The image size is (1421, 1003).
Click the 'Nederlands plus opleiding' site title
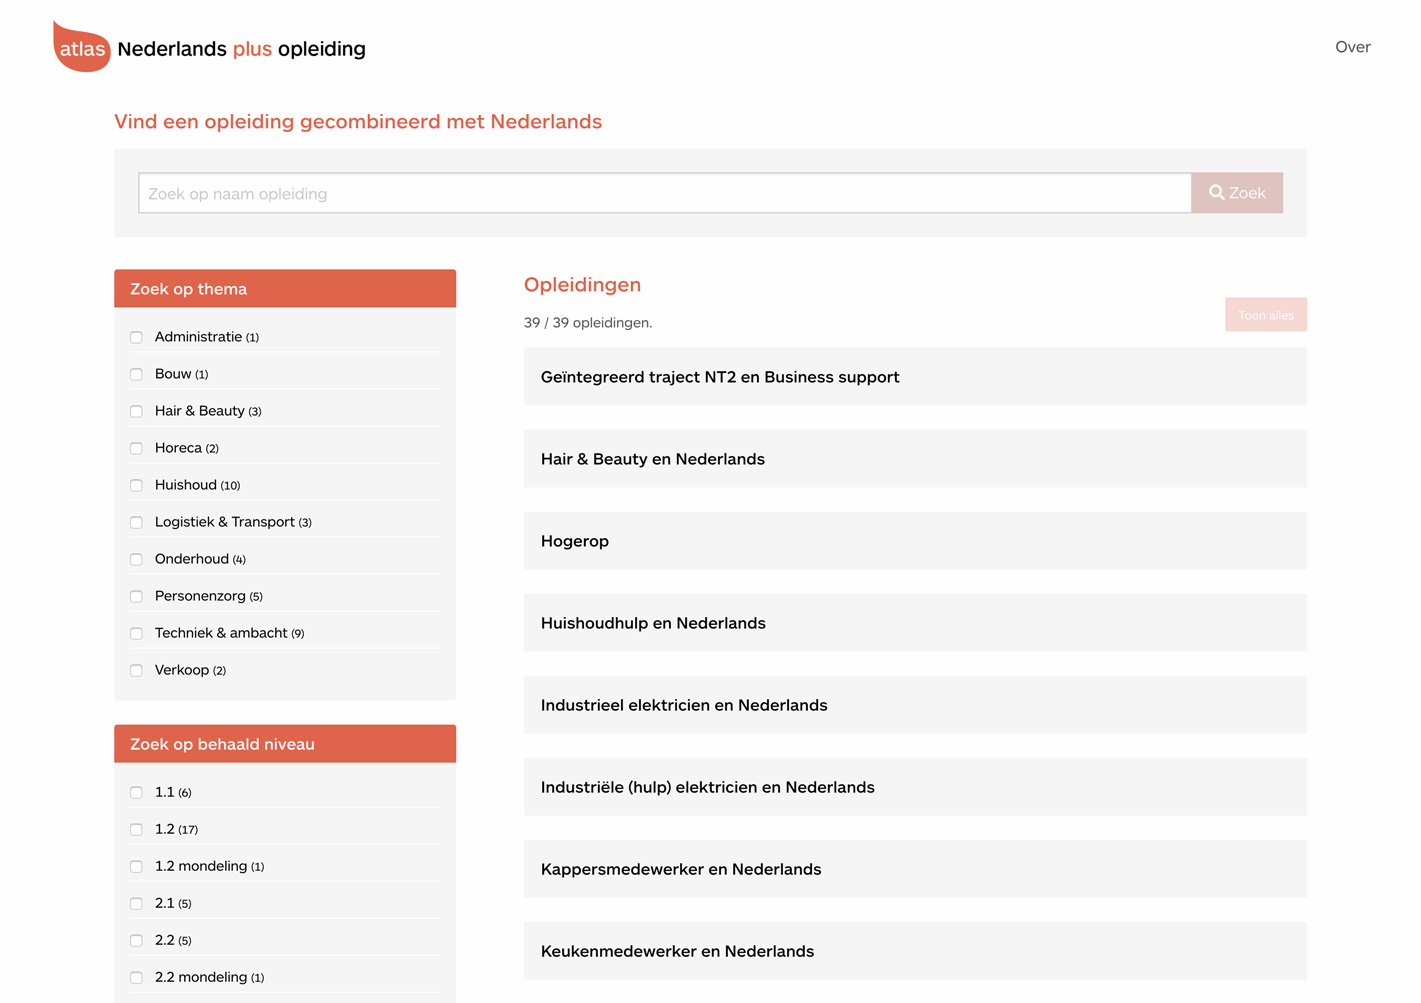241,49
